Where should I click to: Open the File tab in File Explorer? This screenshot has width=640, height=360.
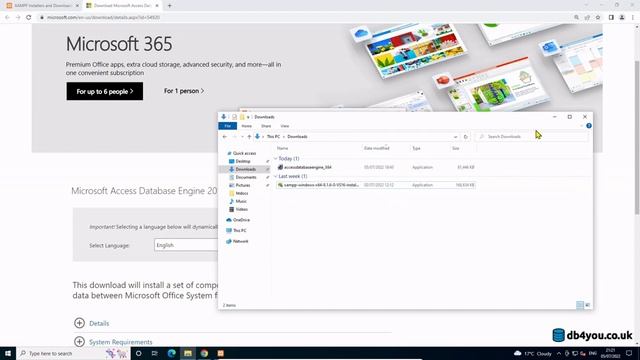(227, 126)
